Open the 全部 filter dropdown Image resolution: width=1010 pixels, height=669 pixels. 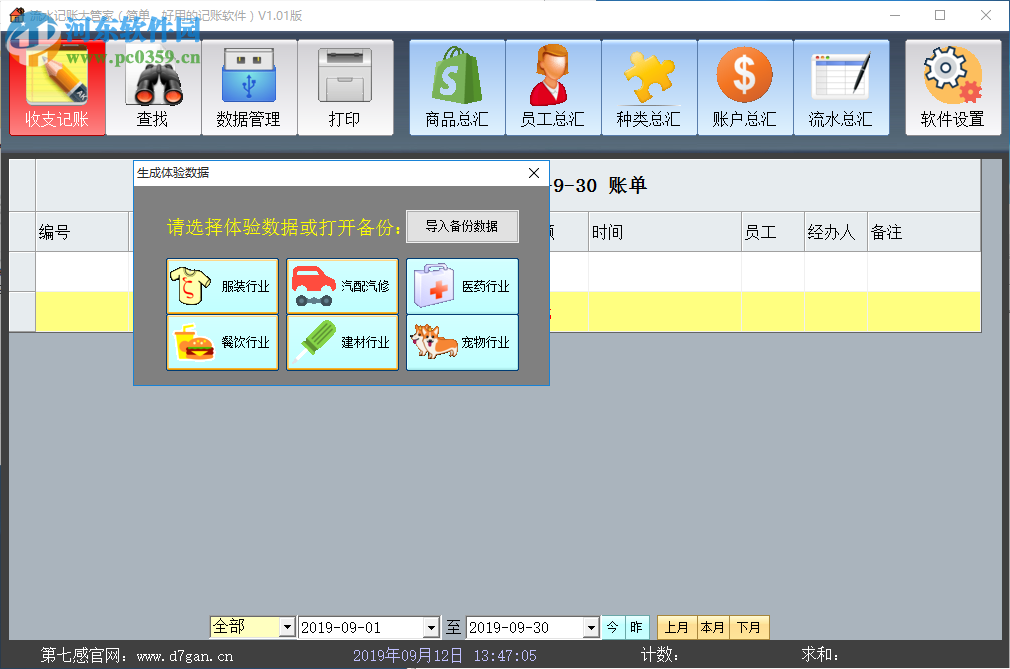coord(288,627)
